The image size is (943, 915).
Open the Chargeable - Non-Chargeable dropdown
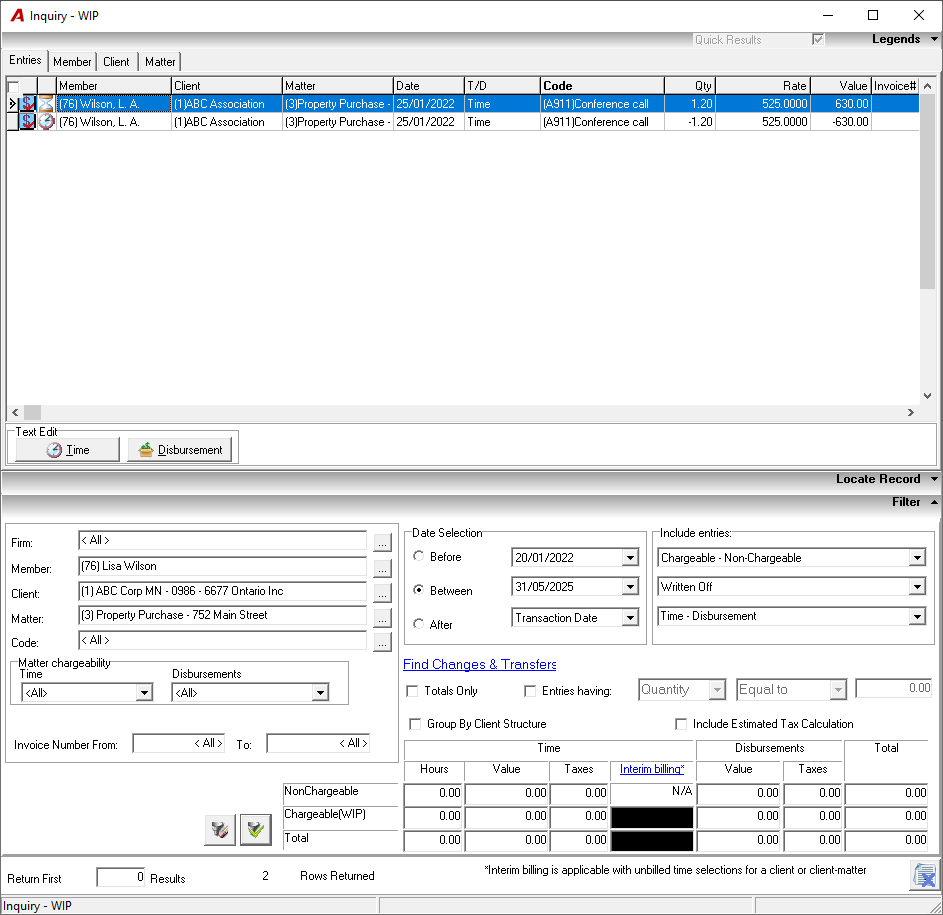click(917, 558)
